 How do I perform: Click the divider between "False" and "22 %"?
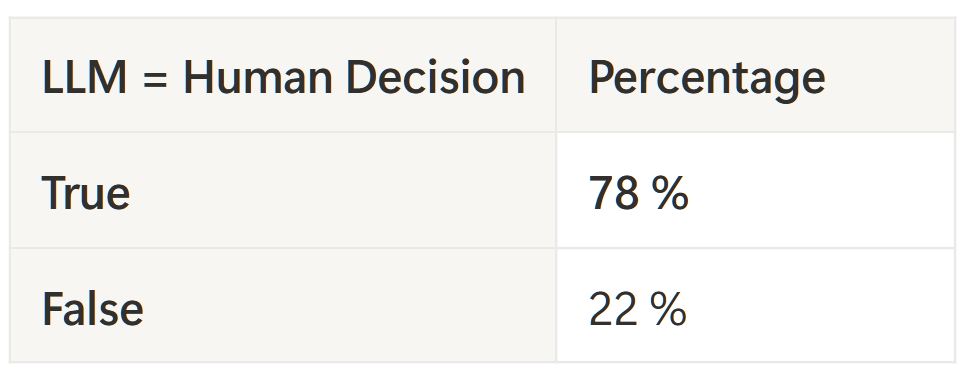tap(556, 305)
